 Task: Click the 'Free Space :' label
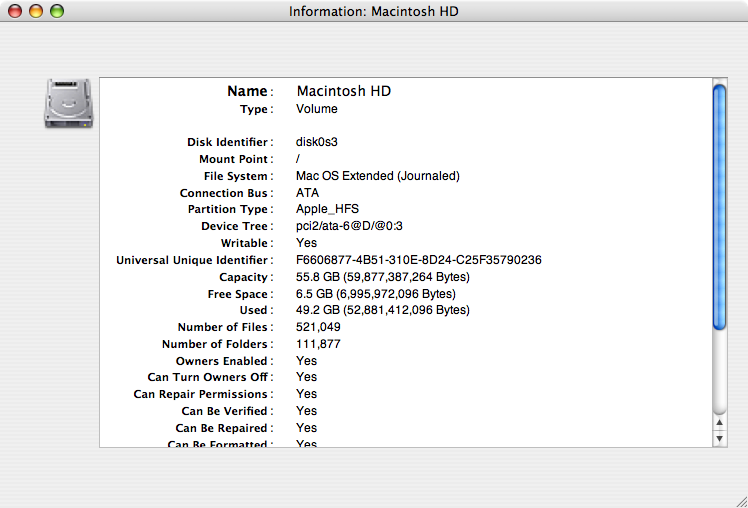click(241, 294)
